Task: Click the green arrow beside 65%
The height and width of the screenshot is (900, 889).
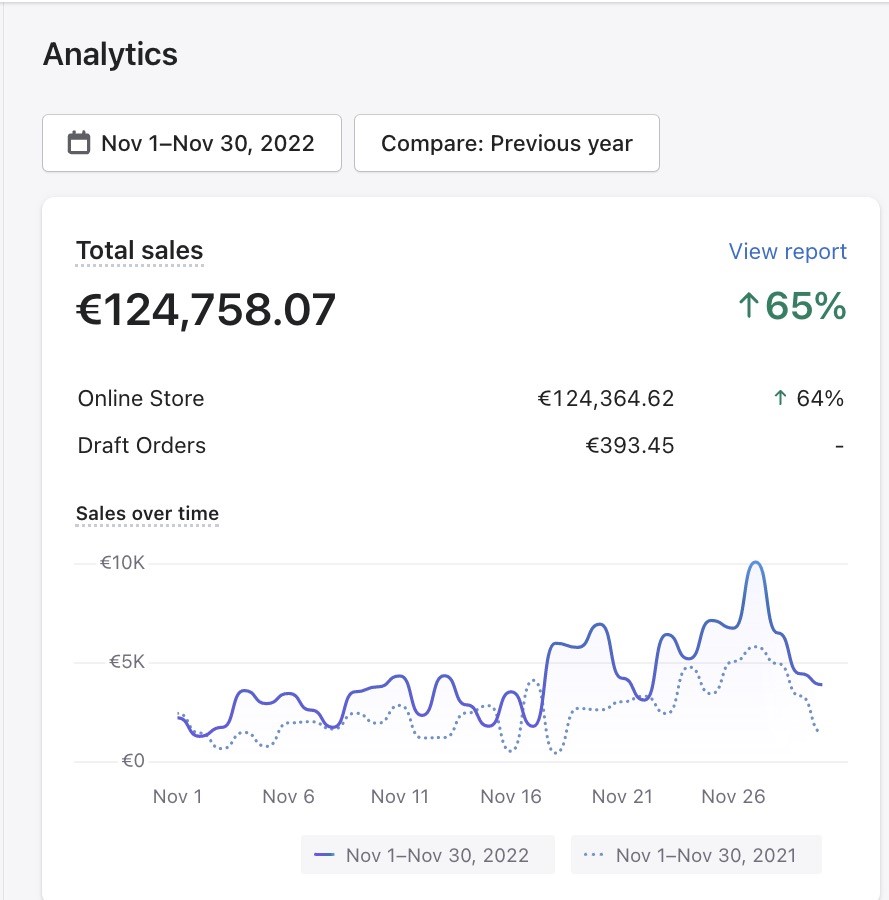Action: pos(748,306)
